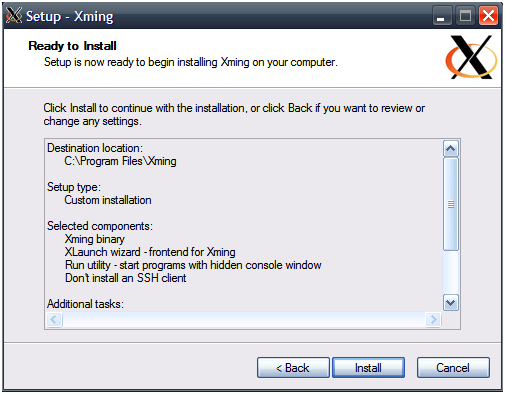Screen dimensions: 505x394
Task: Click the scroll down arrow in the summary box
Action: pyautogui.click(x=451, y=303)
